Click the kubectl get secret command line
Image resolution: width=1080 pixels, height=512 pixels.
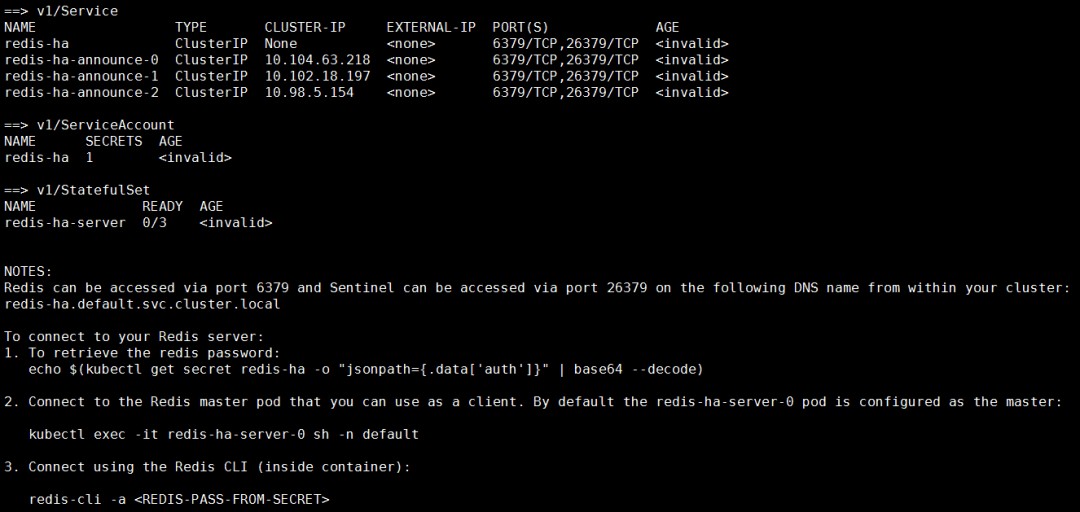366,369
